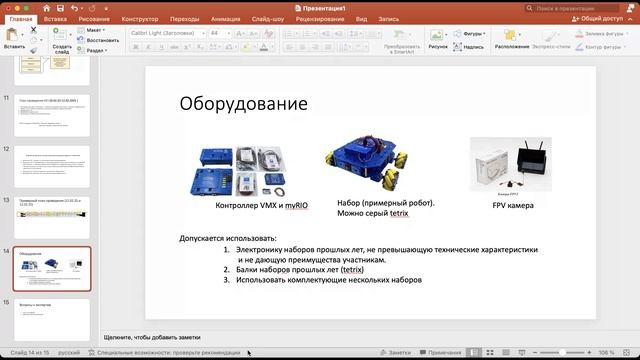Click the Вставить paste clipboard icon

(12, 35)
